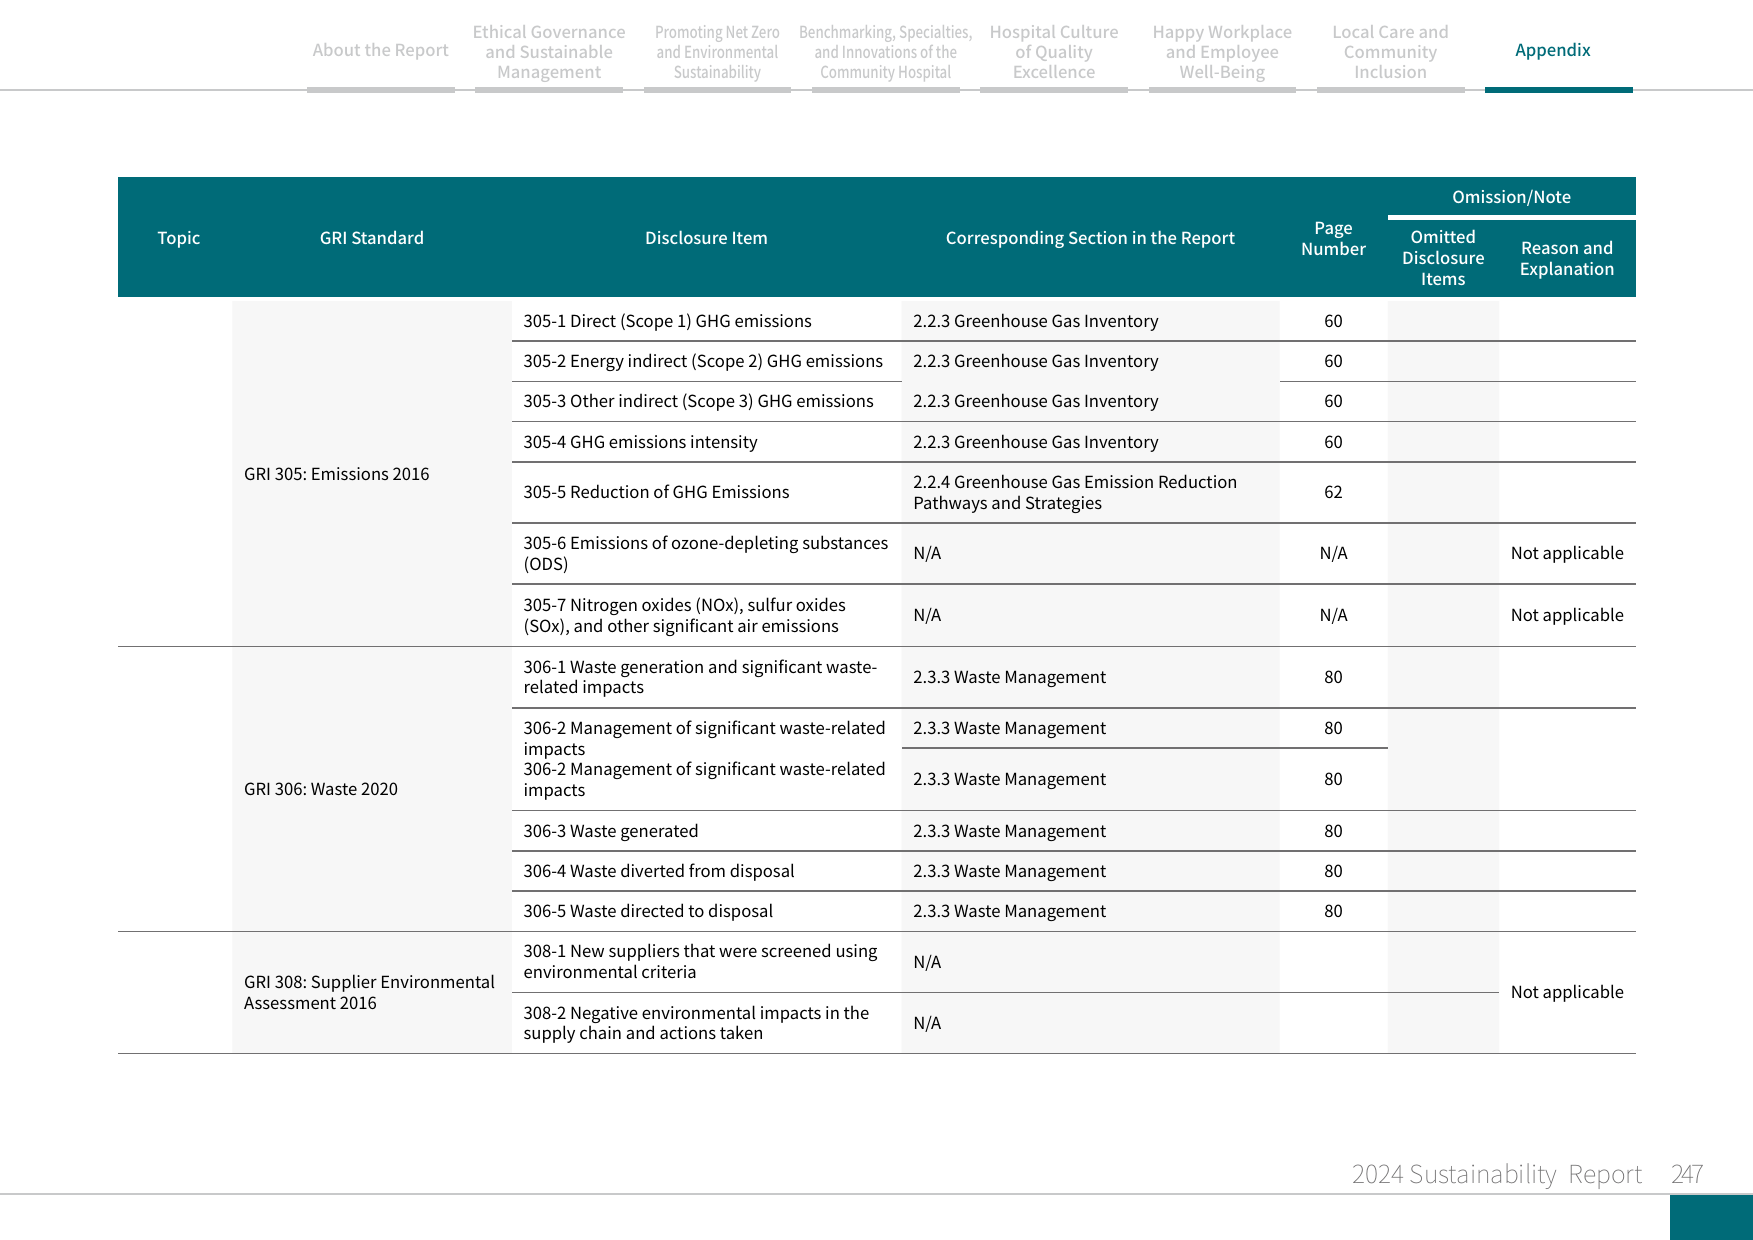Click 305-4 GHG emissions intensity
The image size is (1753, 1240).
[640, 442]
